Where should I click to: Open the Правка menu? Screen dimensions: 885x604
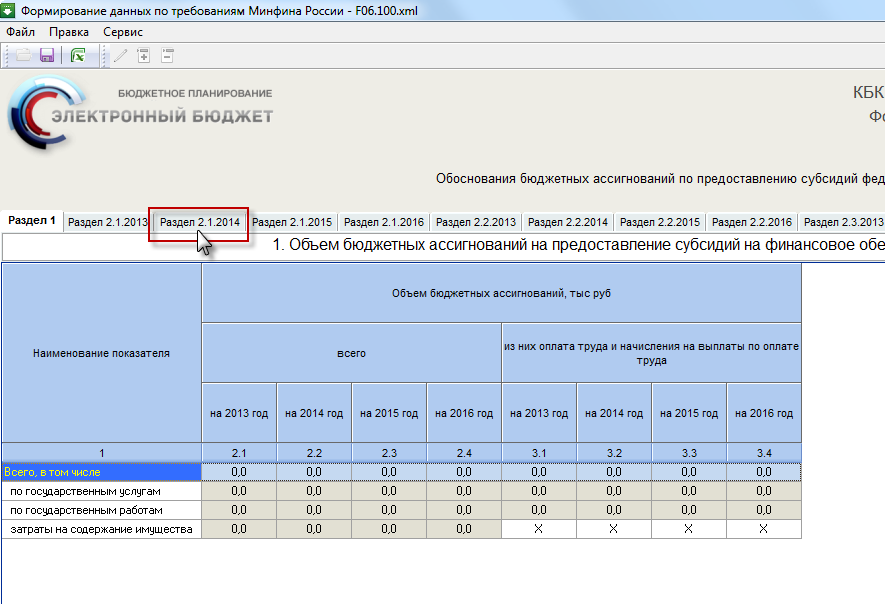pos(69,32)
